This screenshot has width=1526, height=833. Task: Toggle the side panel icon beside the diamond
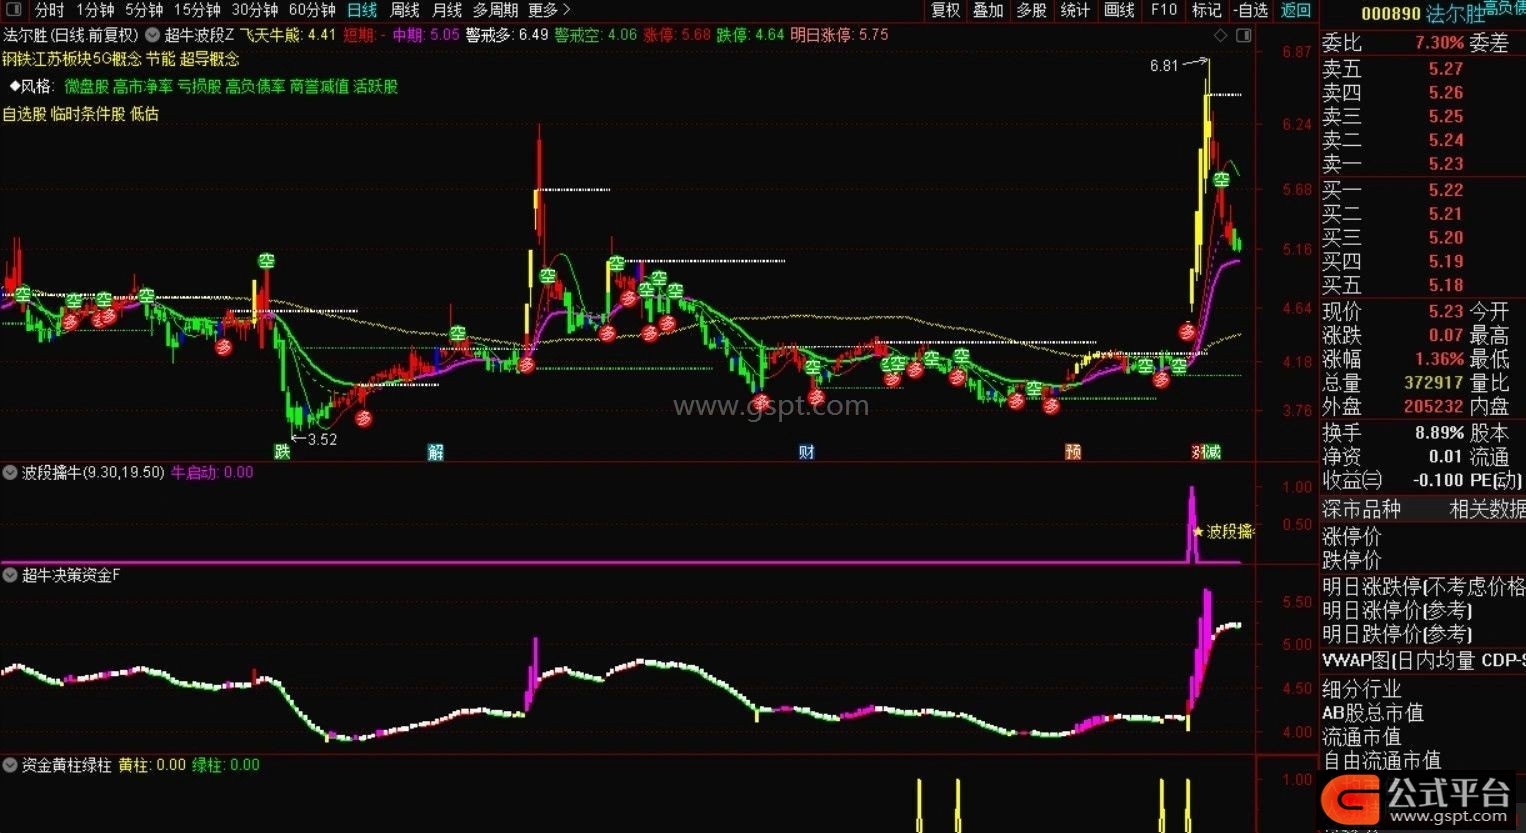pyautogui.click(x=1243, y=35)
